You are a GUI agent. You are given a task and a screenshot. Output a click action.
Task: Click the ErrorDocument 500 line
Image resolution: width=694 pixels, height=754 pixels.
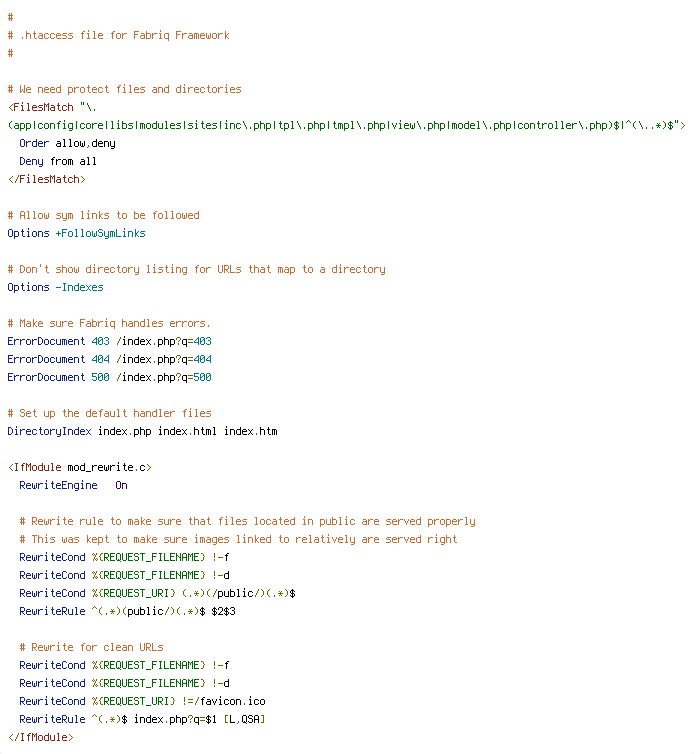click(x=110, y=377)
